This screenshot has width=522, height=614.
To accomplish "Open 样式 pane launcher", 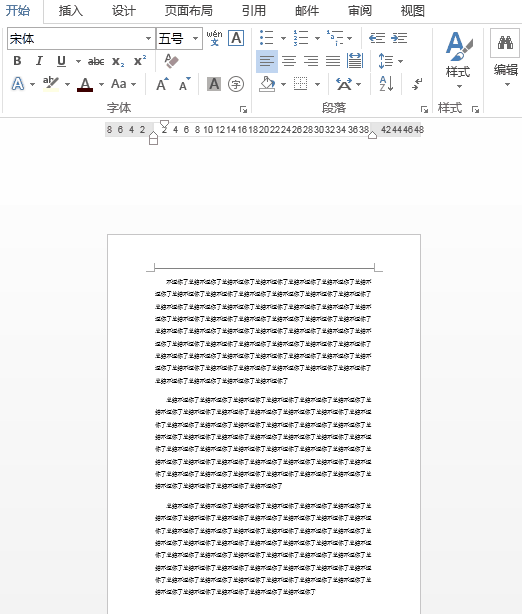I will 475,110.
